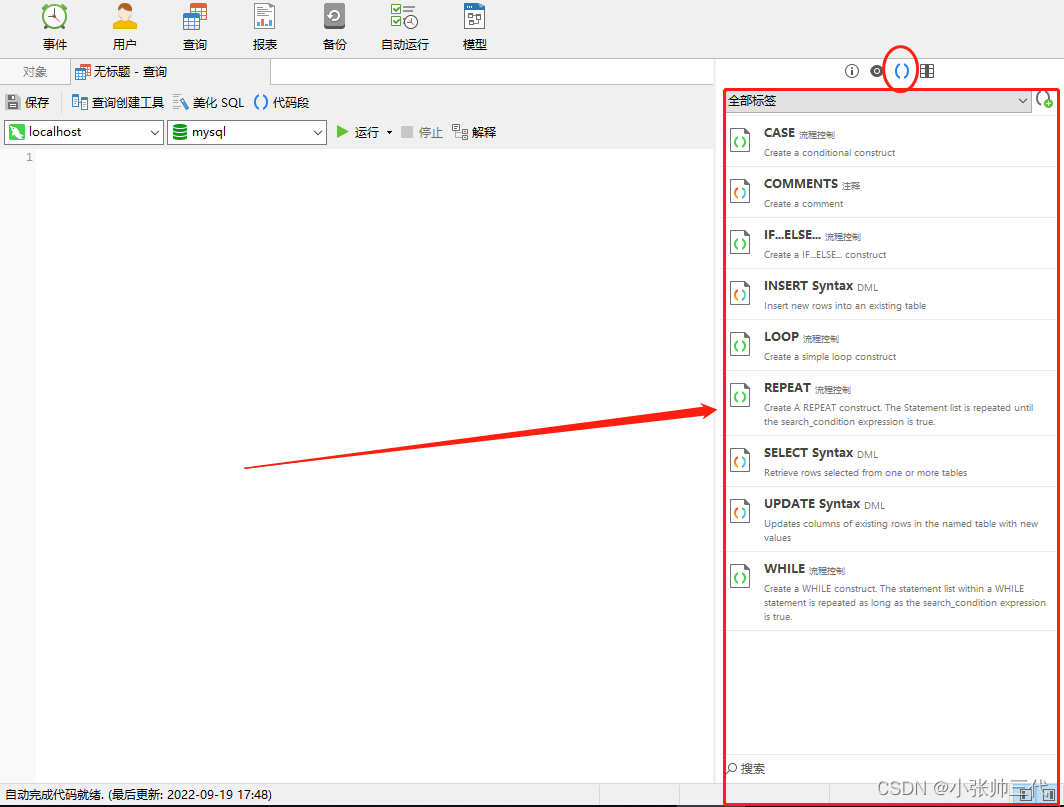Click 'Create a conditional construct' description
This screenshot has width=1064, height=807.
pyautogui.click(x=829, y=153)
